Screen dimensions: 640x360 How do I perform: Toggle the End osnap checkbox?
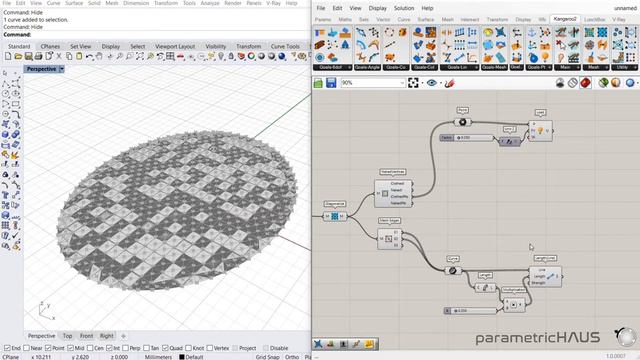[x=7, y=348]
